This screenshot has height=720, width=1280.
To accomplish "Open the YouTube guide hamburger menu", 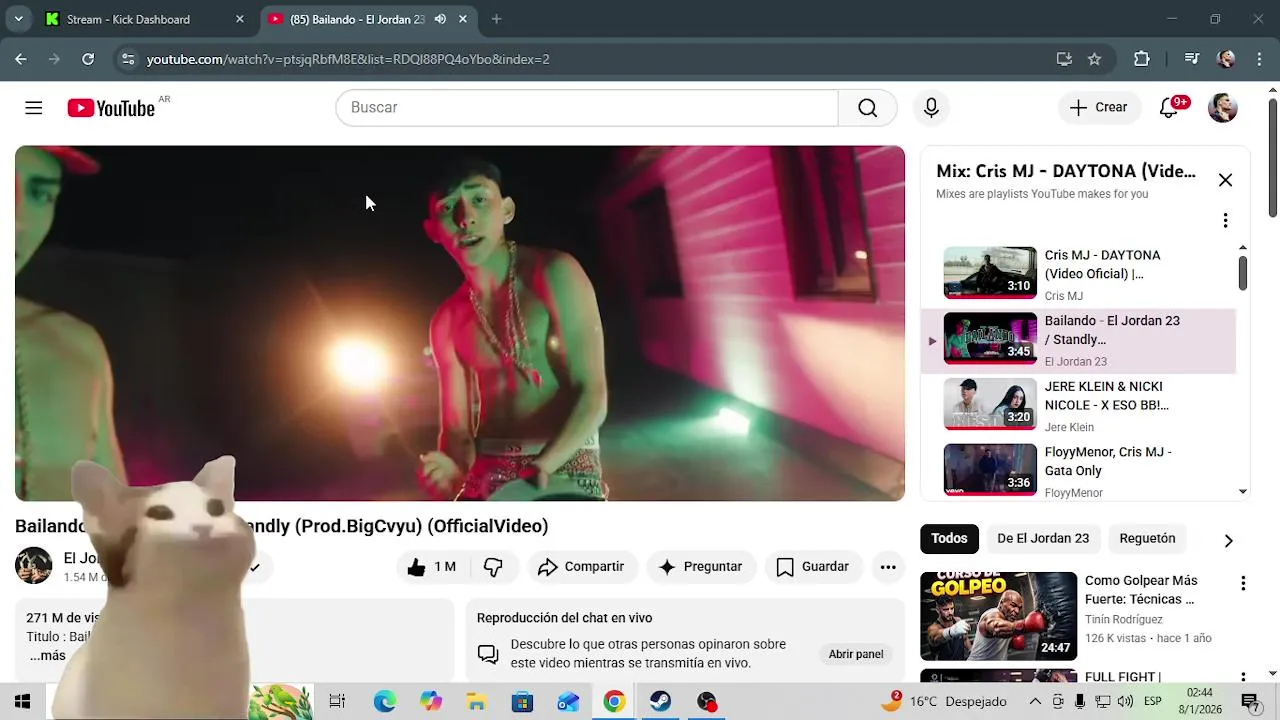I will click(x=34, y=108).
